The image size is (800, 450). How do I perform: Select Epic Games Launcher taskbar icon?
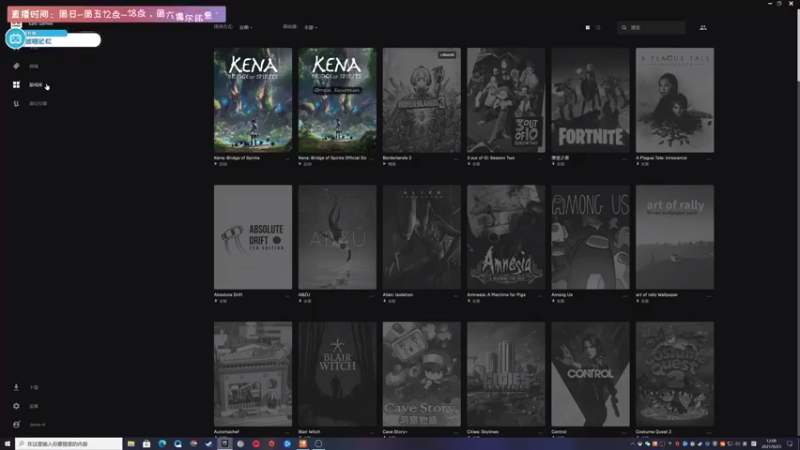pos(224,444)
